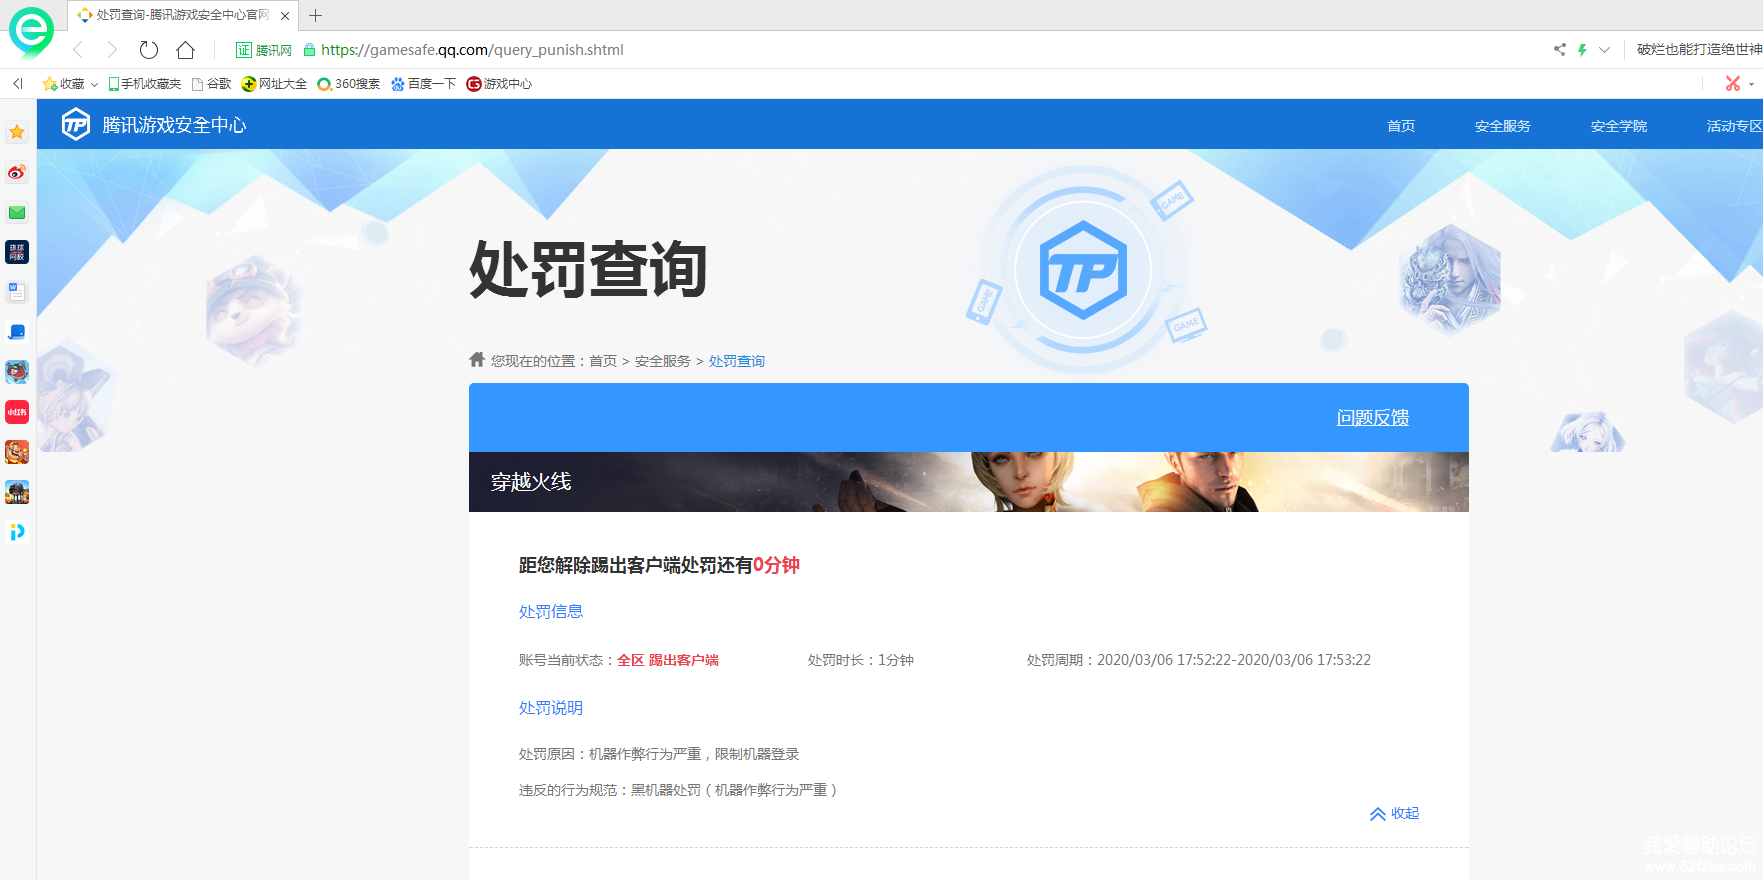Click the 破烂也能打造绝世神 search box
Screen dimensions: 1763x880
[1699, 50]
